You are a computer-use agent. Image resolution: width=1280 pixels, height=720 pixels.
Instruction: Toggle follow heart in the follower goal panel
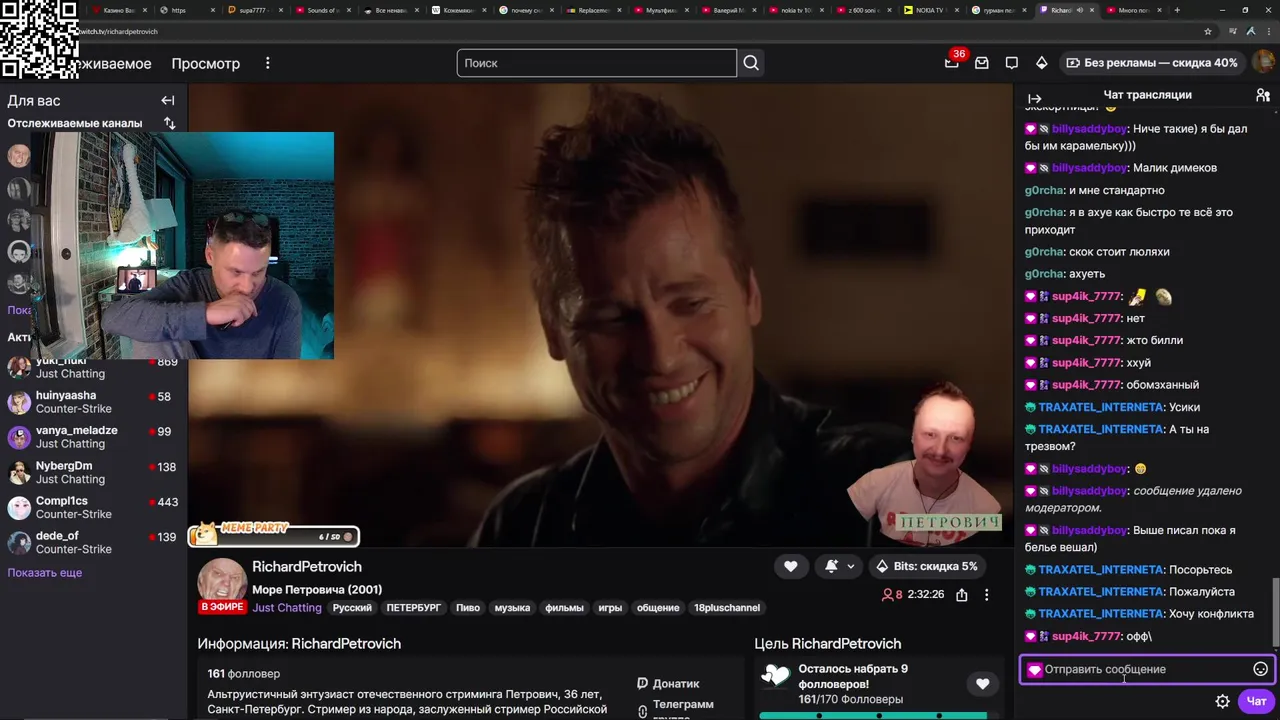pos(982,684)
